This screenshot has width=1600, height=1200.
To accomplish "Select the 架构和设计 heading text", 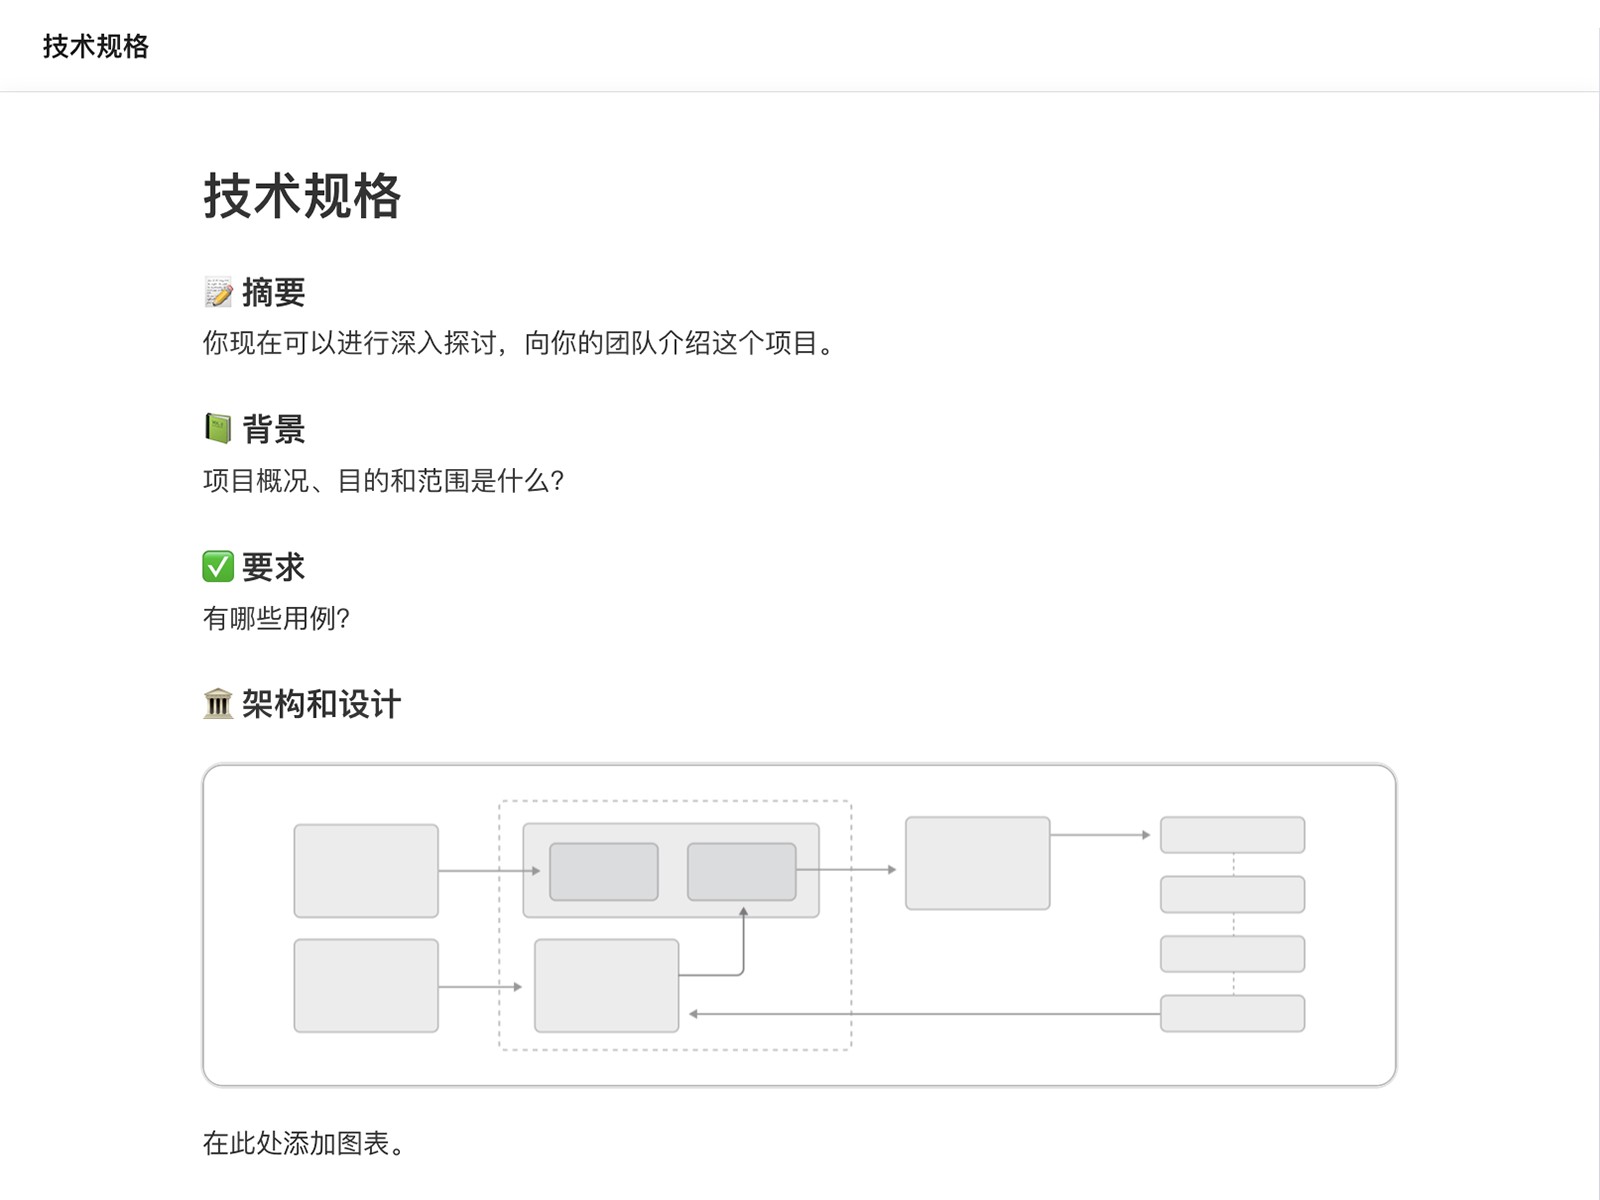I will click(321, 704).
